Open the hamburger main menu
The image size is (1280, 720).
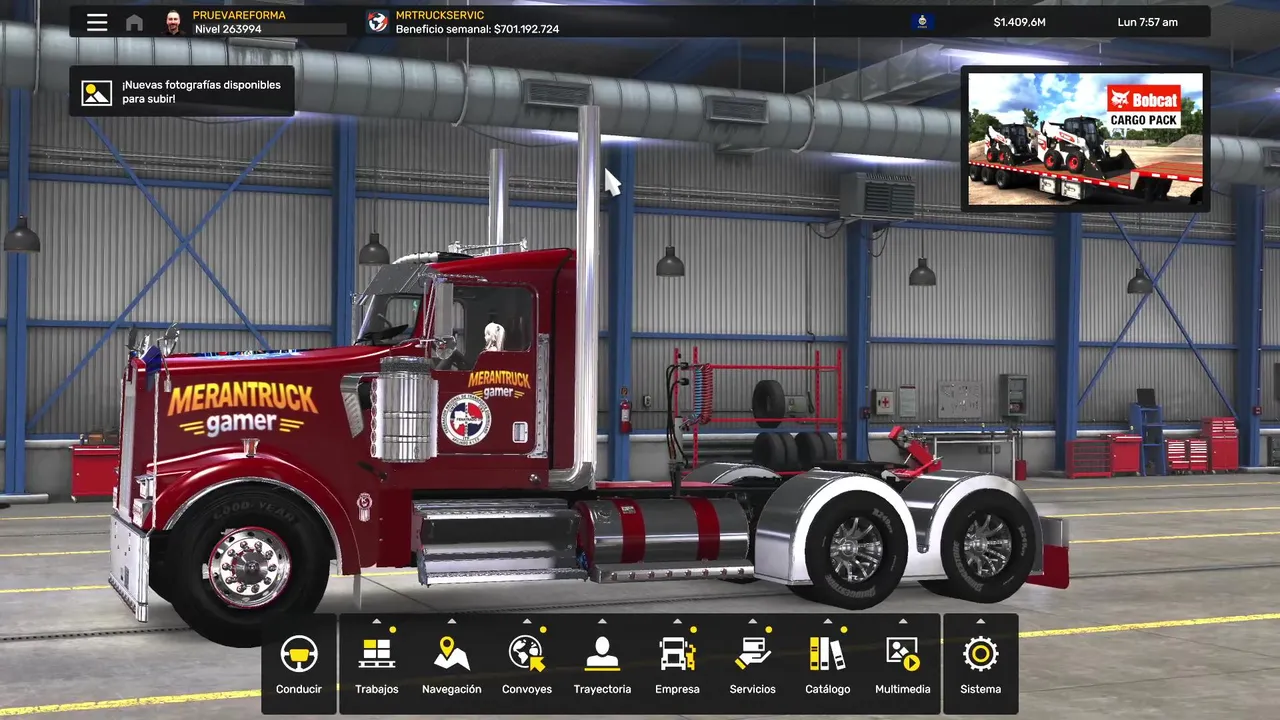tap(97, 22)
